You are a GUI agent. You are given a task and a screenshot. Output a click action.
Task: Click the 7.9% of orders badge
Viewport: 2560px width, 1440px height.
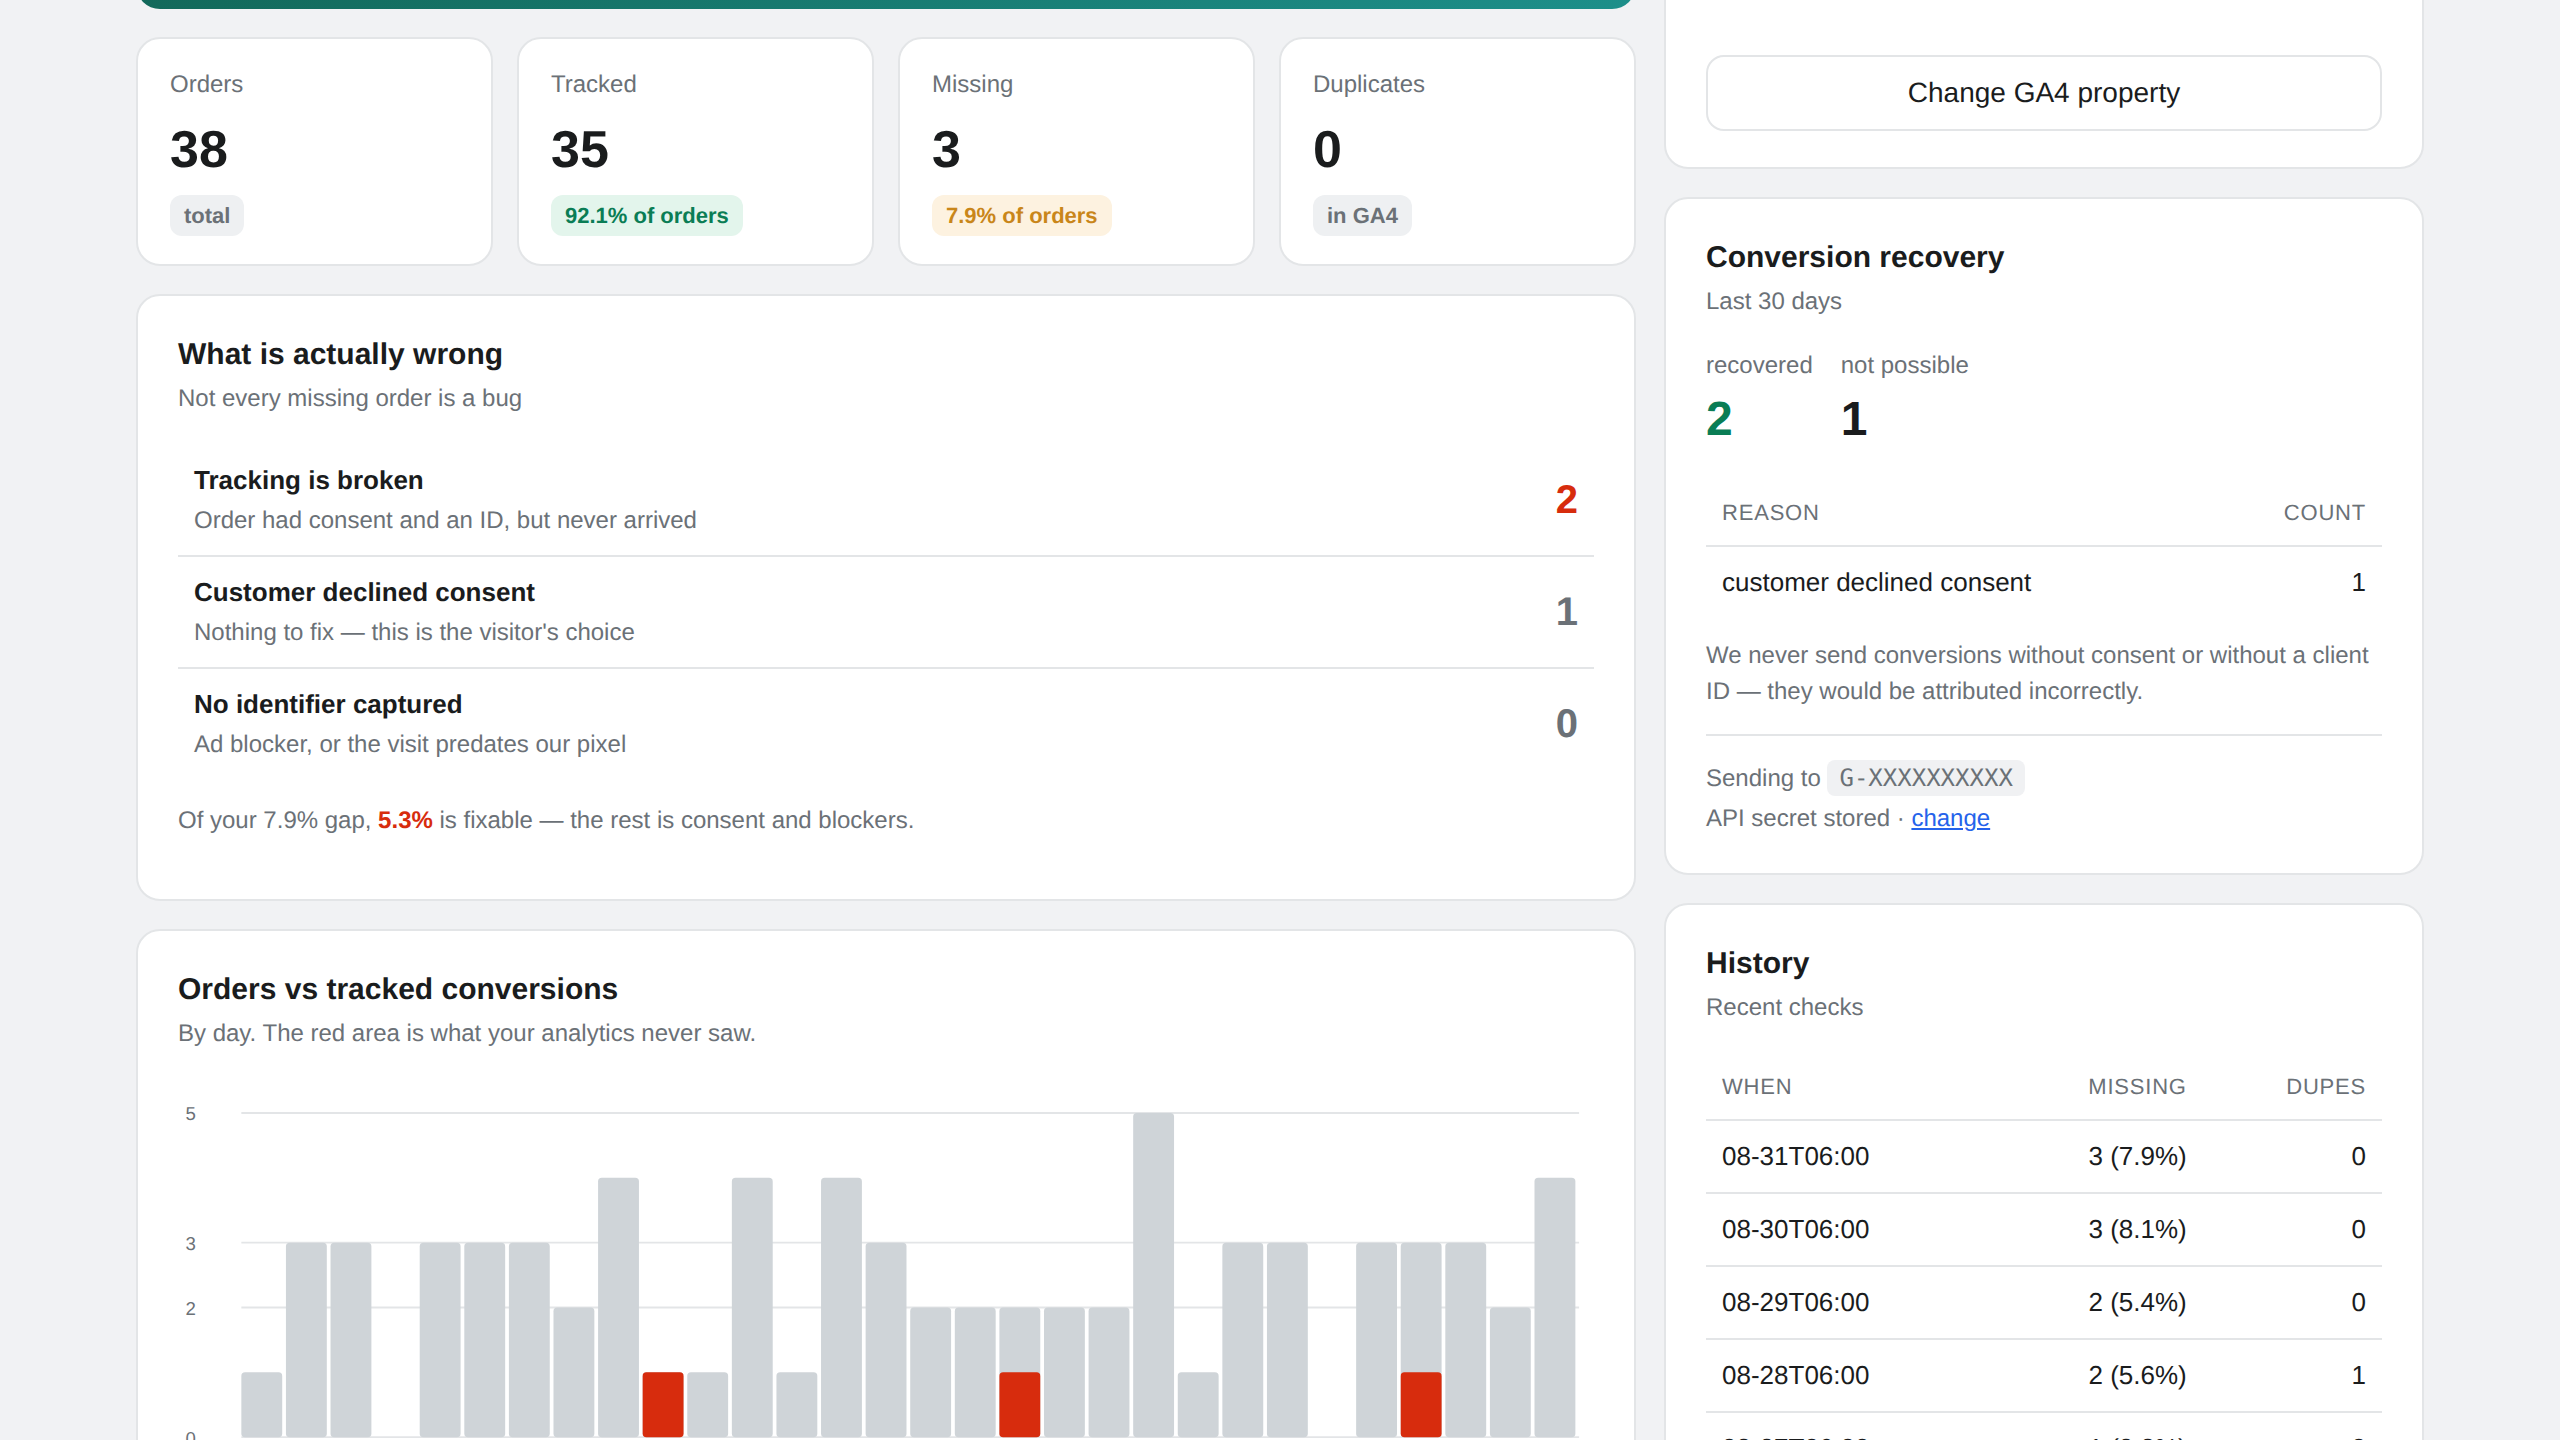(1021, 216)
